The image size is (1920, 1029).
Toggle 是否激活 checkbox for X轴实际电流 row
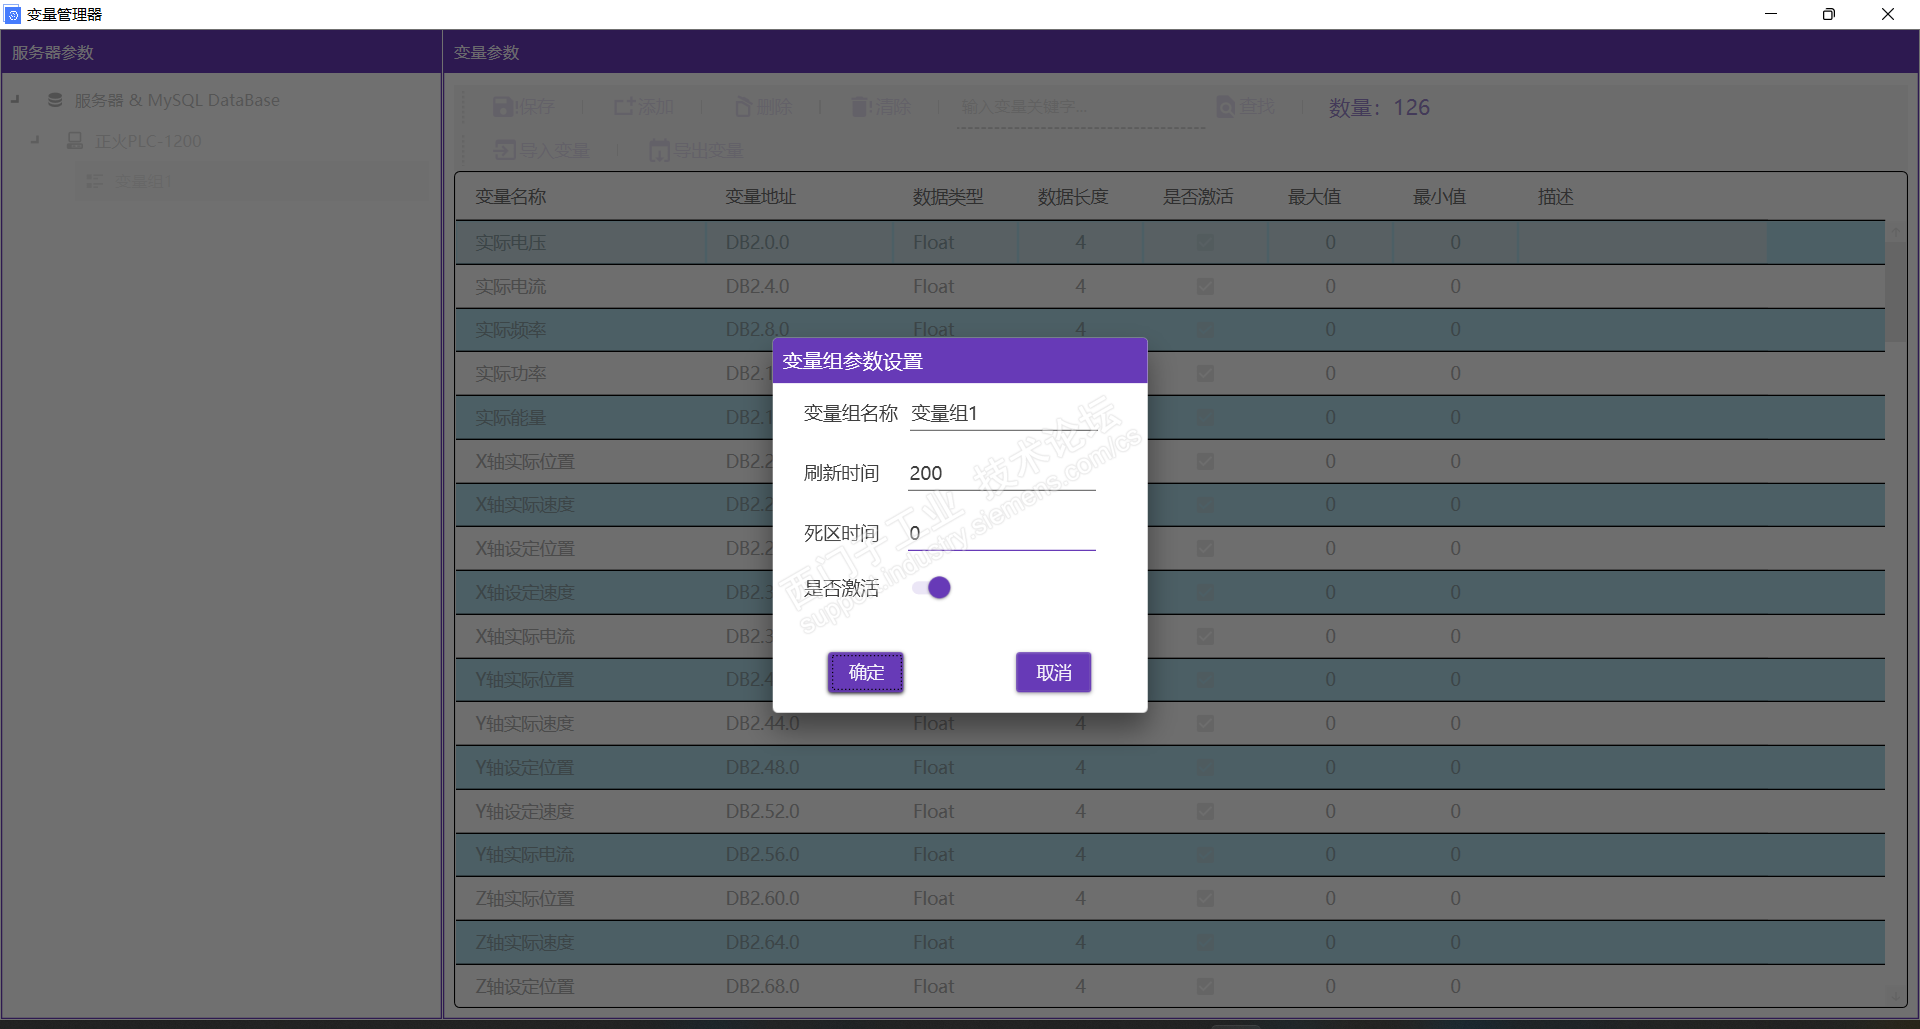tap(1205, 636)
